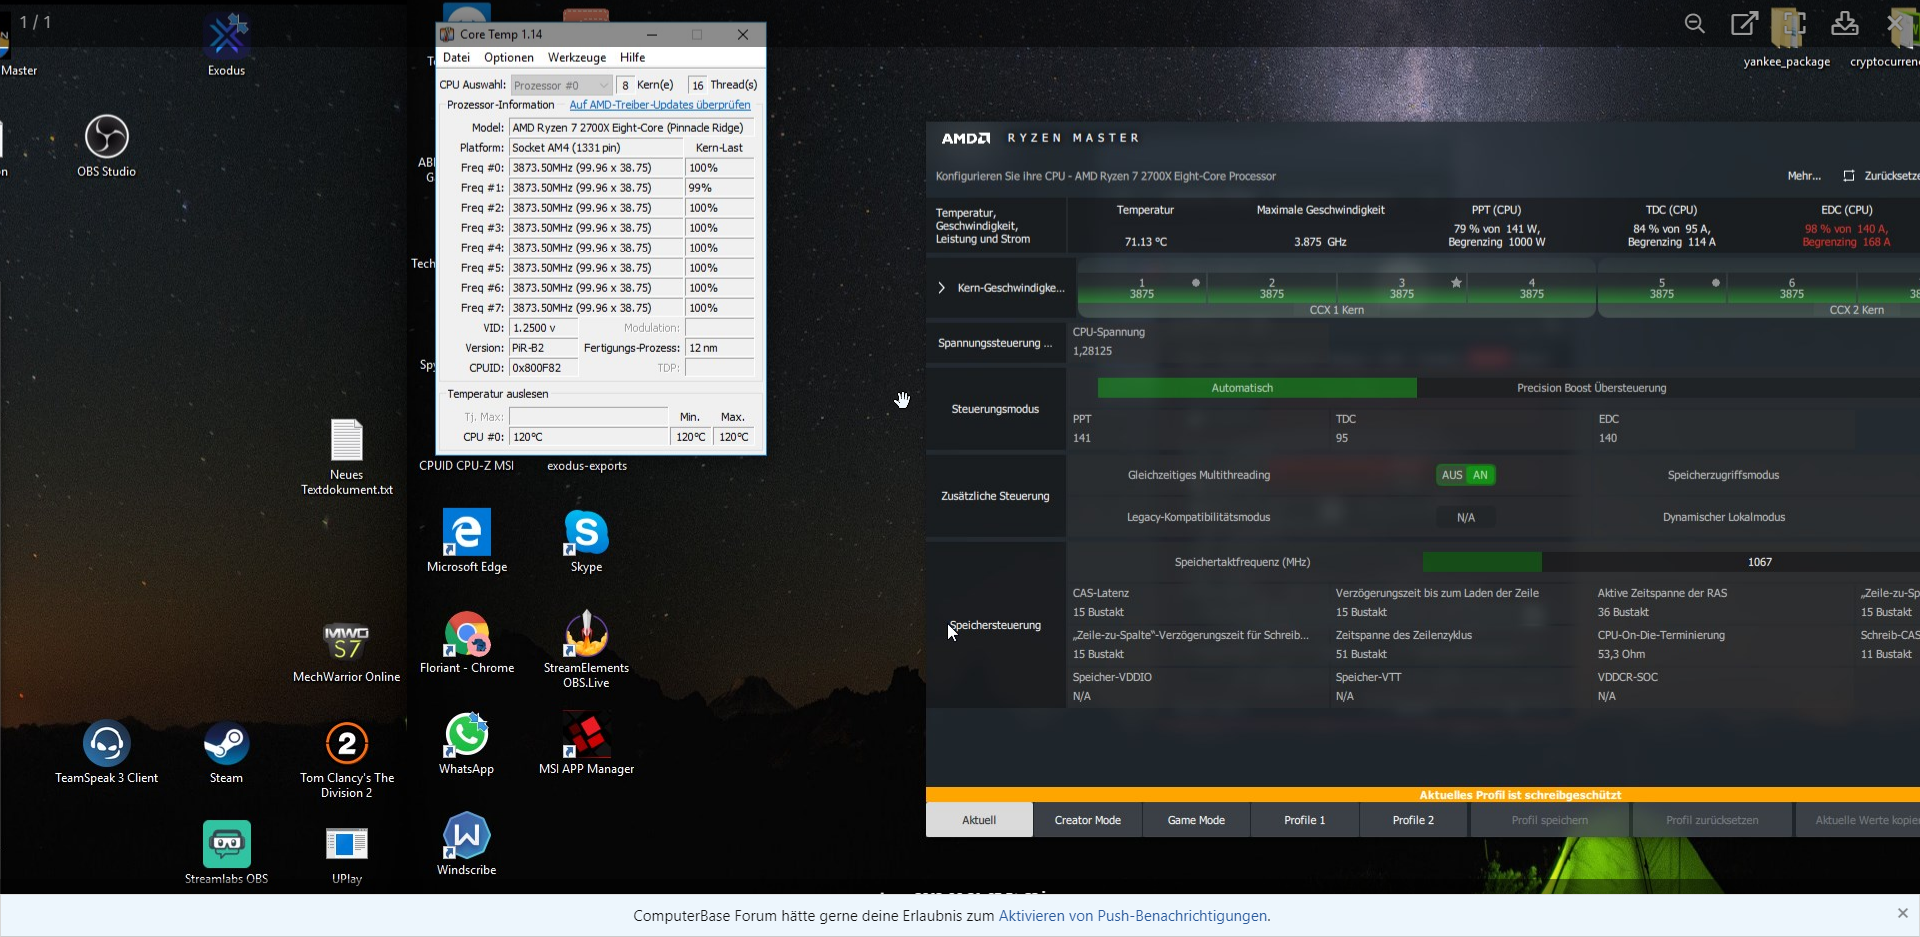This screenshot has height=937, width=1920.
Task: Switch to Game Mode tab
Action: 1196,820
